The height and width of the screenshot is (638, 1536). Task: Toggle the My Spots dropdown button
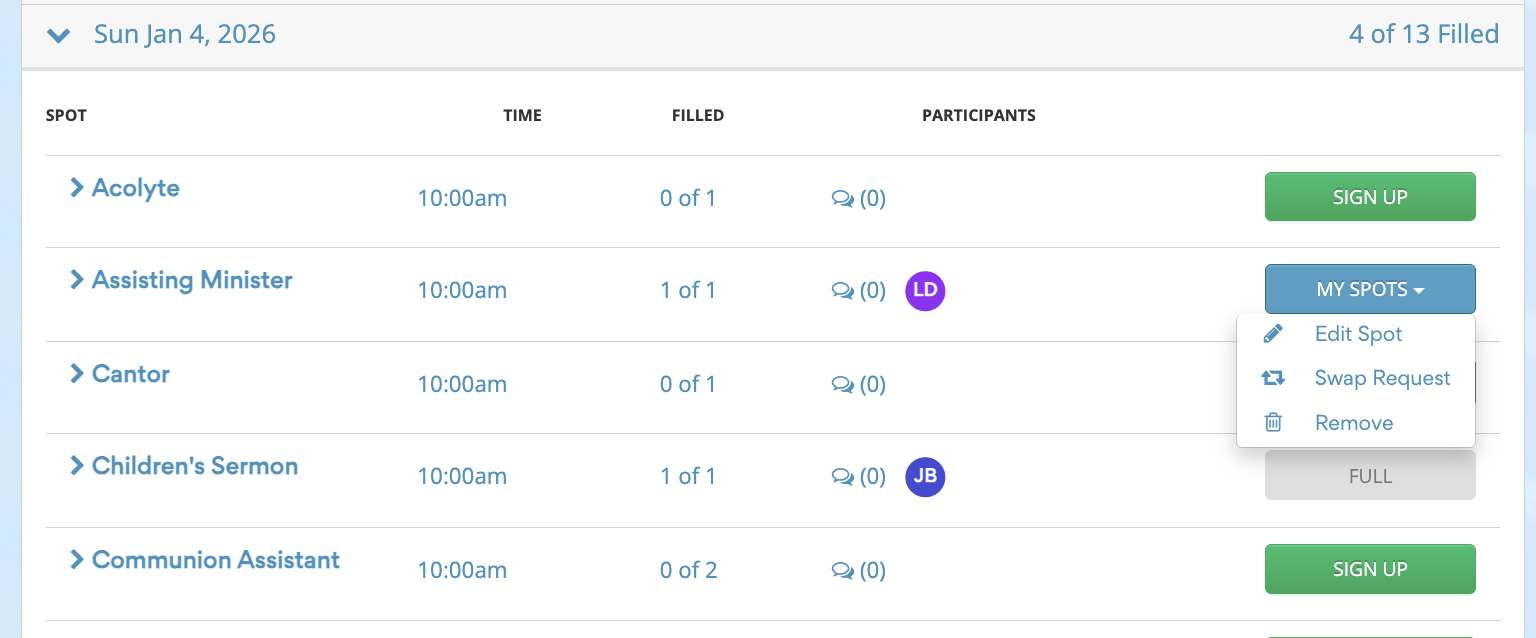tap(1369, 290)
